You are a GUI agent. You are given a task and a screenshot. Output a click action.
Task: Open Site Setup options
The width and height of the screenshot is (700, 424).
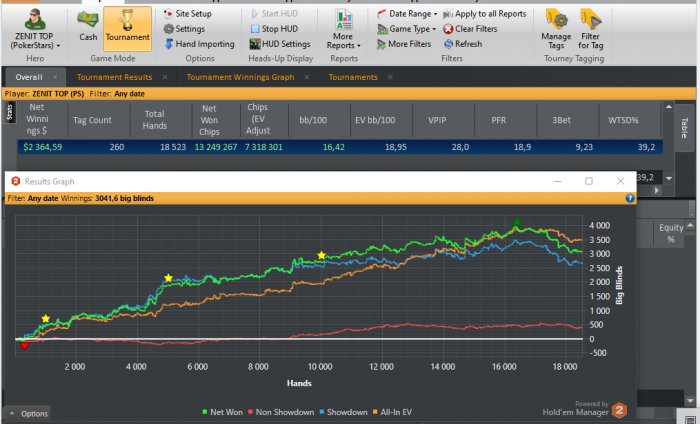point(188,14)
